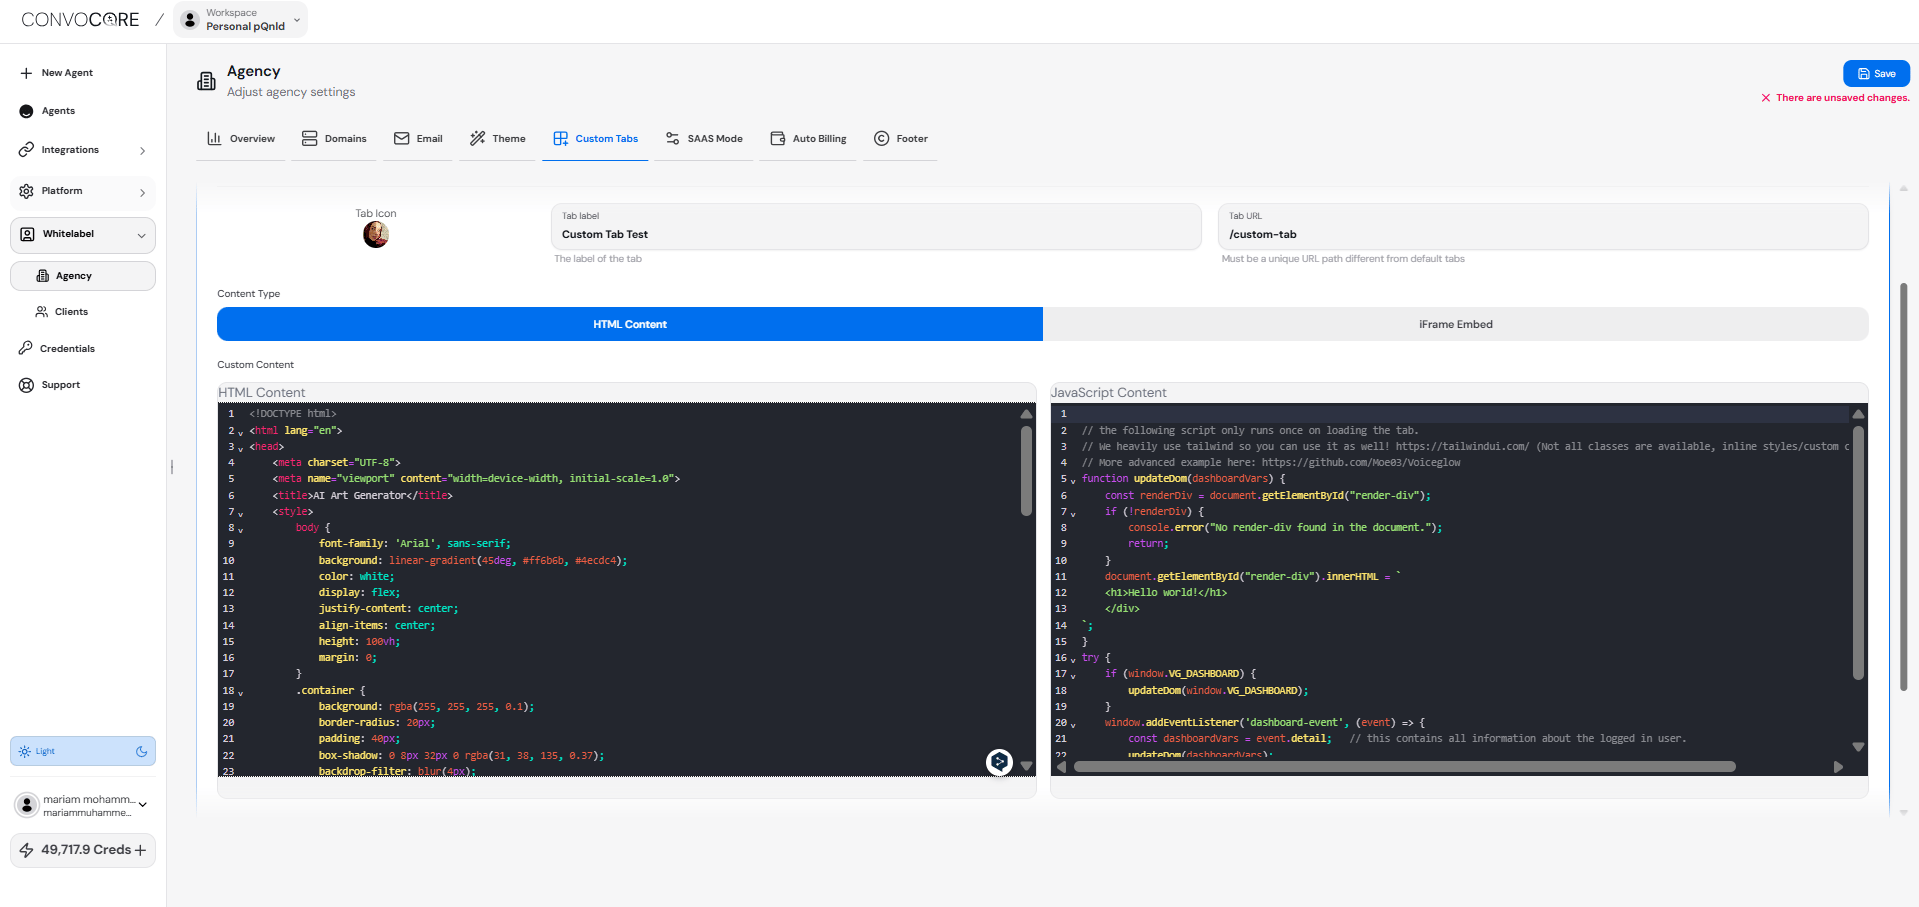
Task: Click the sun icon in theme switch
Action: pos(25,751)
